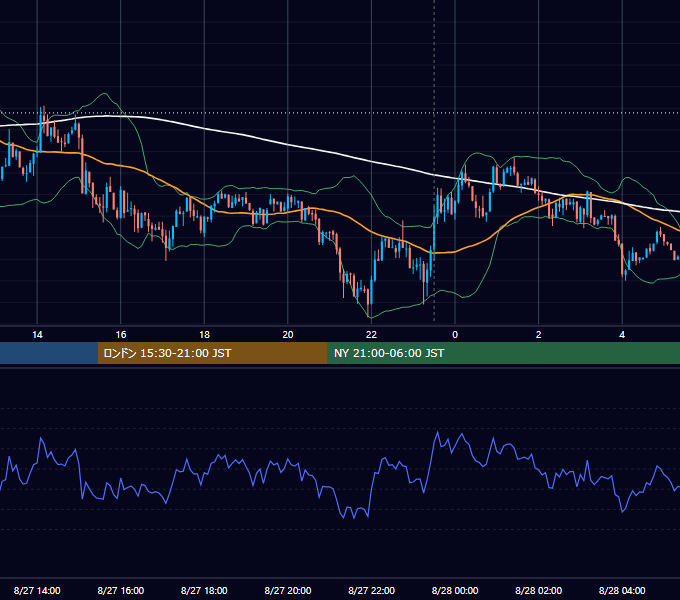This screenshot has height=600, width=680.
Task: Click hour label 18 on the time axis
Action: coord(204,335)
